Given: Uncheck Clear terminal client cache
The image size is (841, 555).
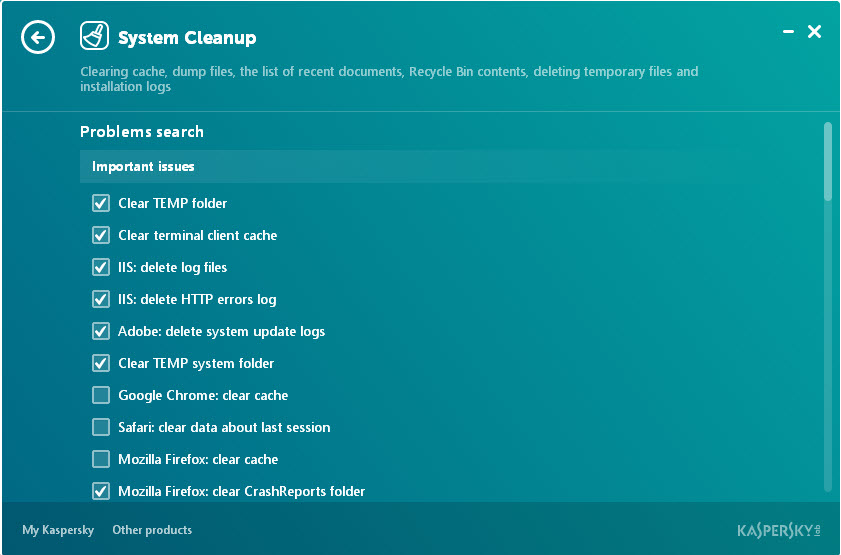Looking at the screenshot, I should [101, 235].
